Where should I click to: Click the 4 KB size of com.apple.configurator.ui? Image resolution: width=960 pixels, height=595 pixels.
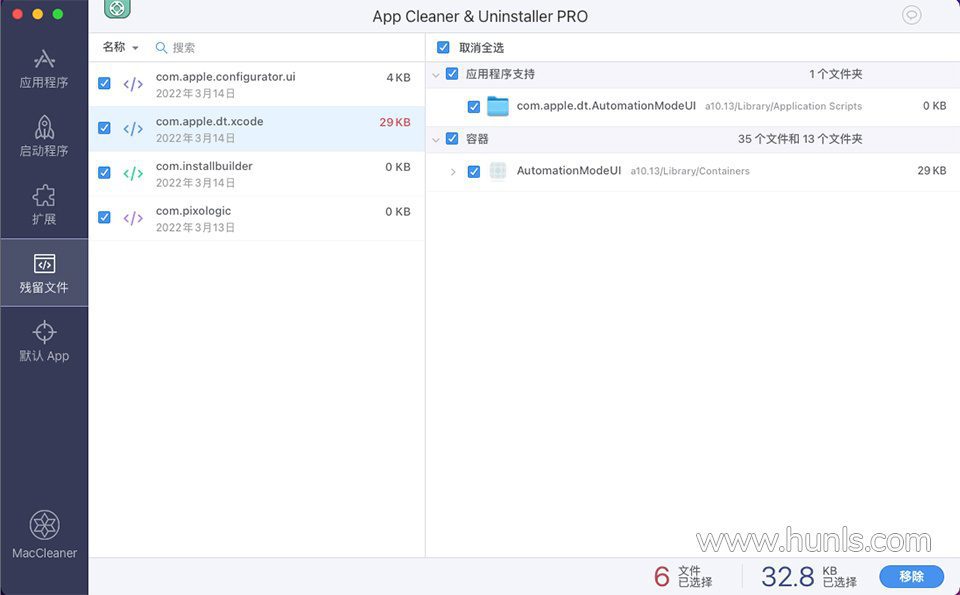399,78
